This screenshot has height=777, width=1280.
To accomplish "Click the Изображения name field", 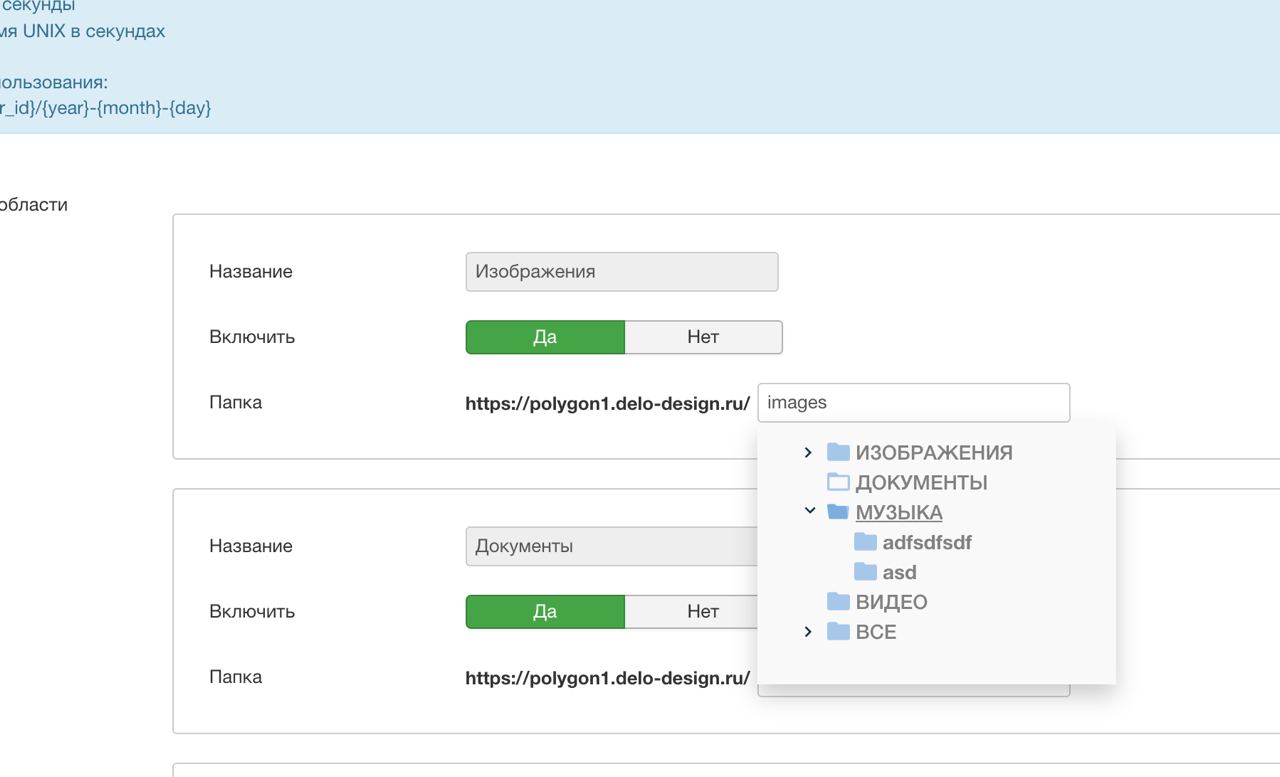I will [621, 272].
